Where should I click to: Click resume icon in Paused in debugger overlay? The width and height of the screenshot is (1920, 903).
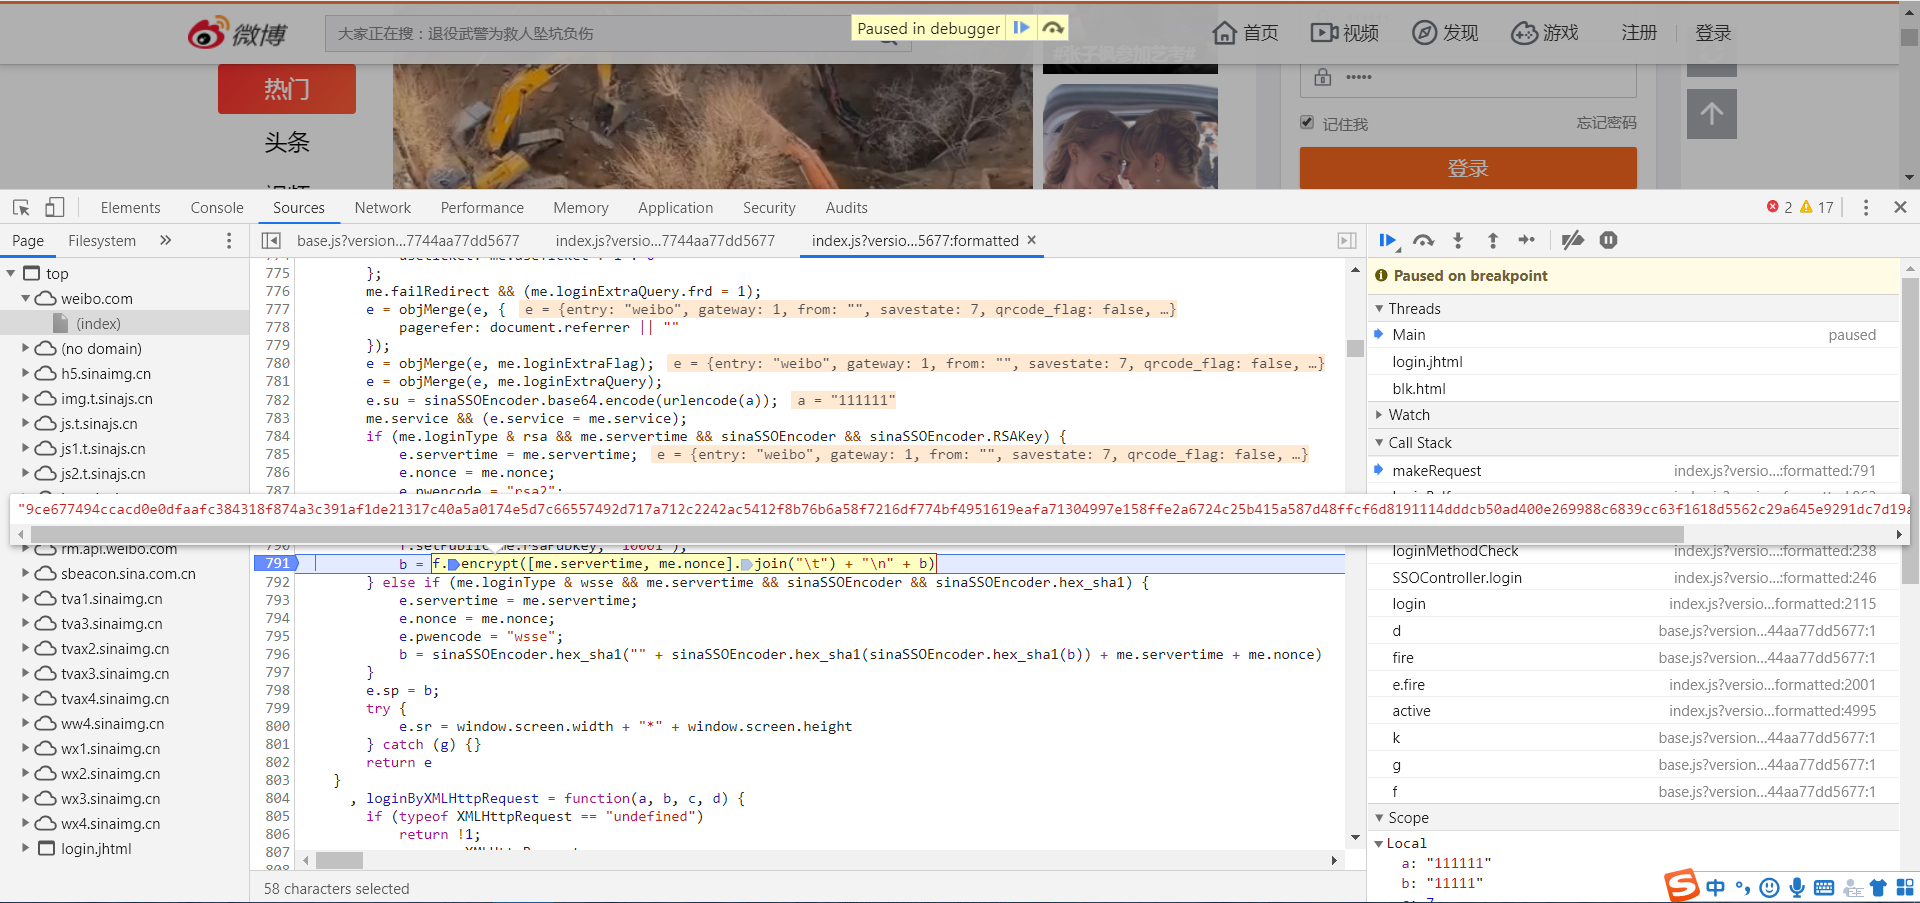point(1021,28)
